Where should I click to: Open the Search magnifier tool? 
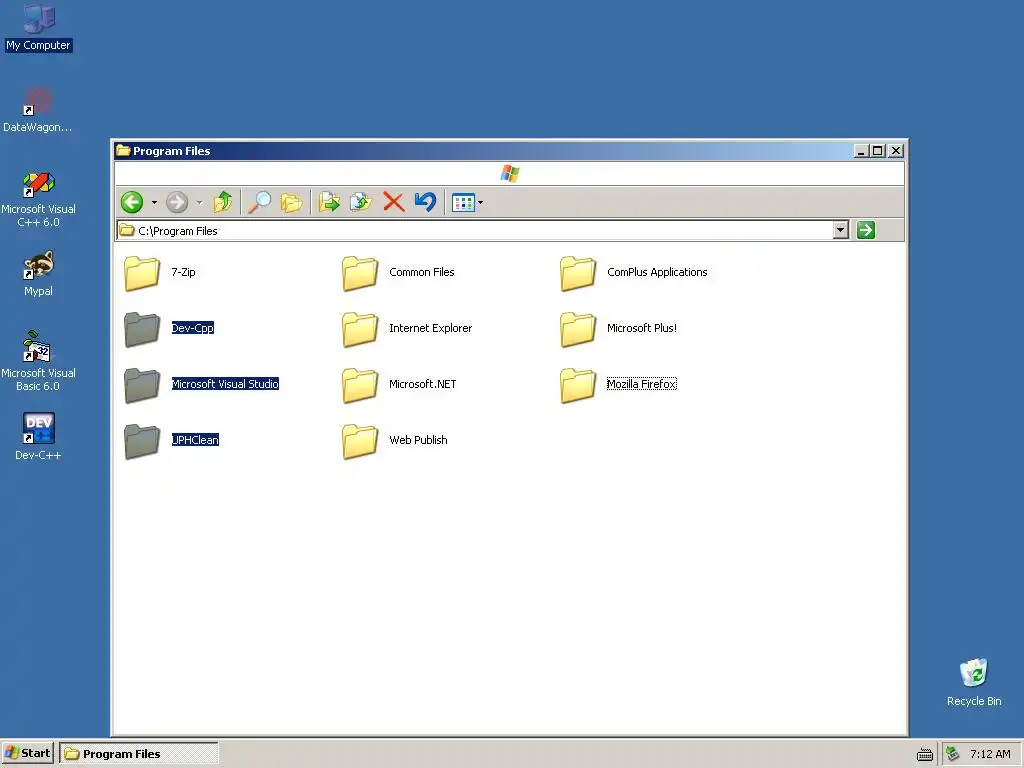click(x=260, y=202)
